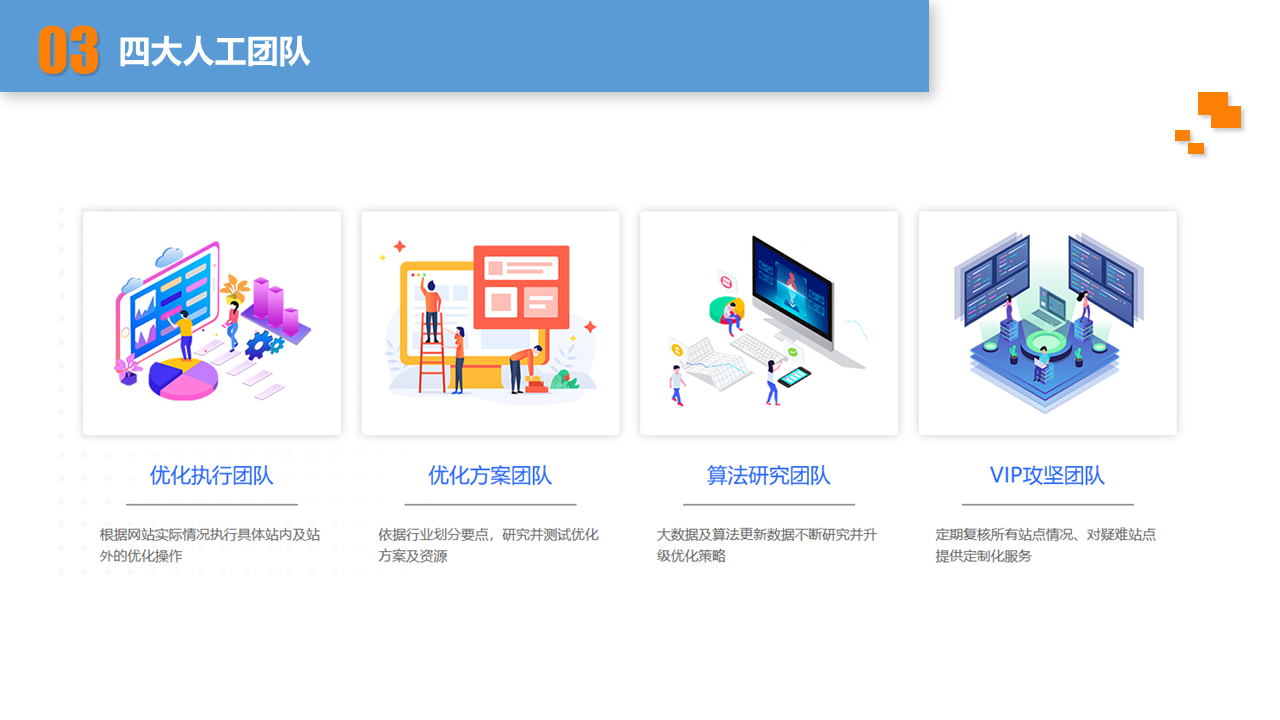Image resolution: width=1280 pixels, height=720 pixels.
Task: Click the "算法研究团队" heading
Action: pos(768,475)
